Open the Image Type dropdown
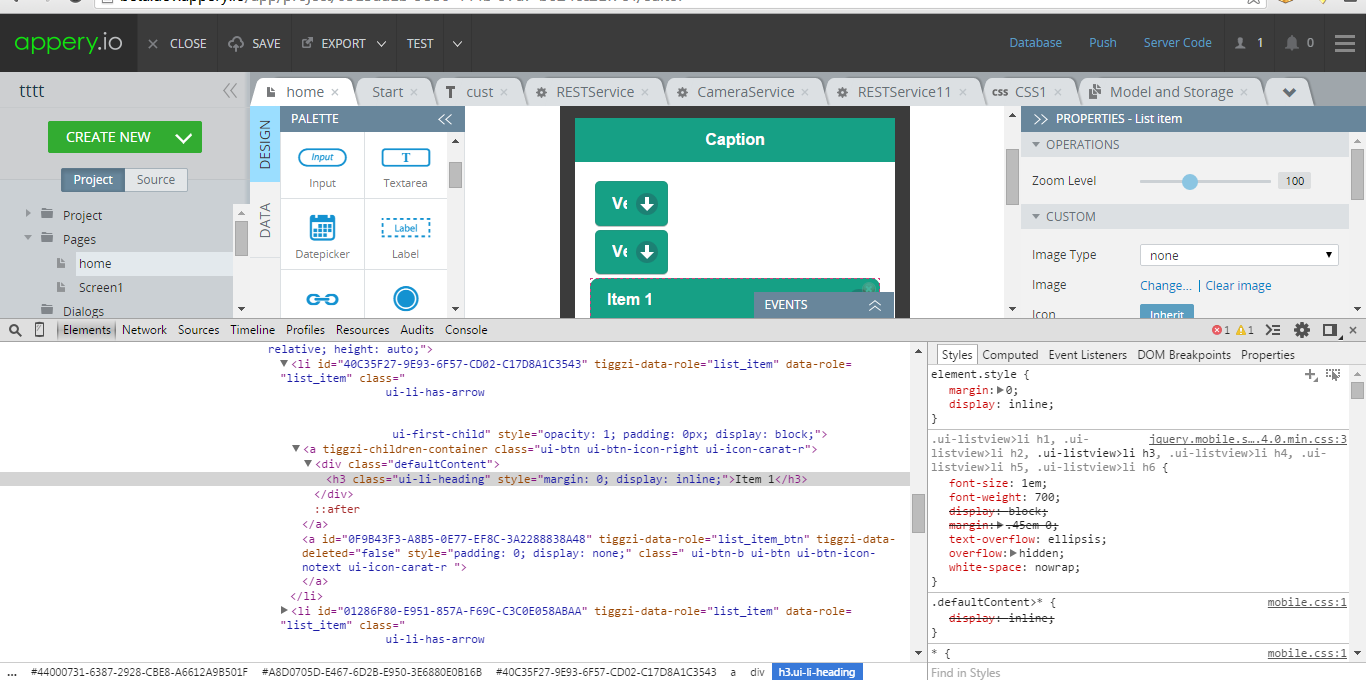Viewport: 1366px width, 680px height. point(1239,255)
